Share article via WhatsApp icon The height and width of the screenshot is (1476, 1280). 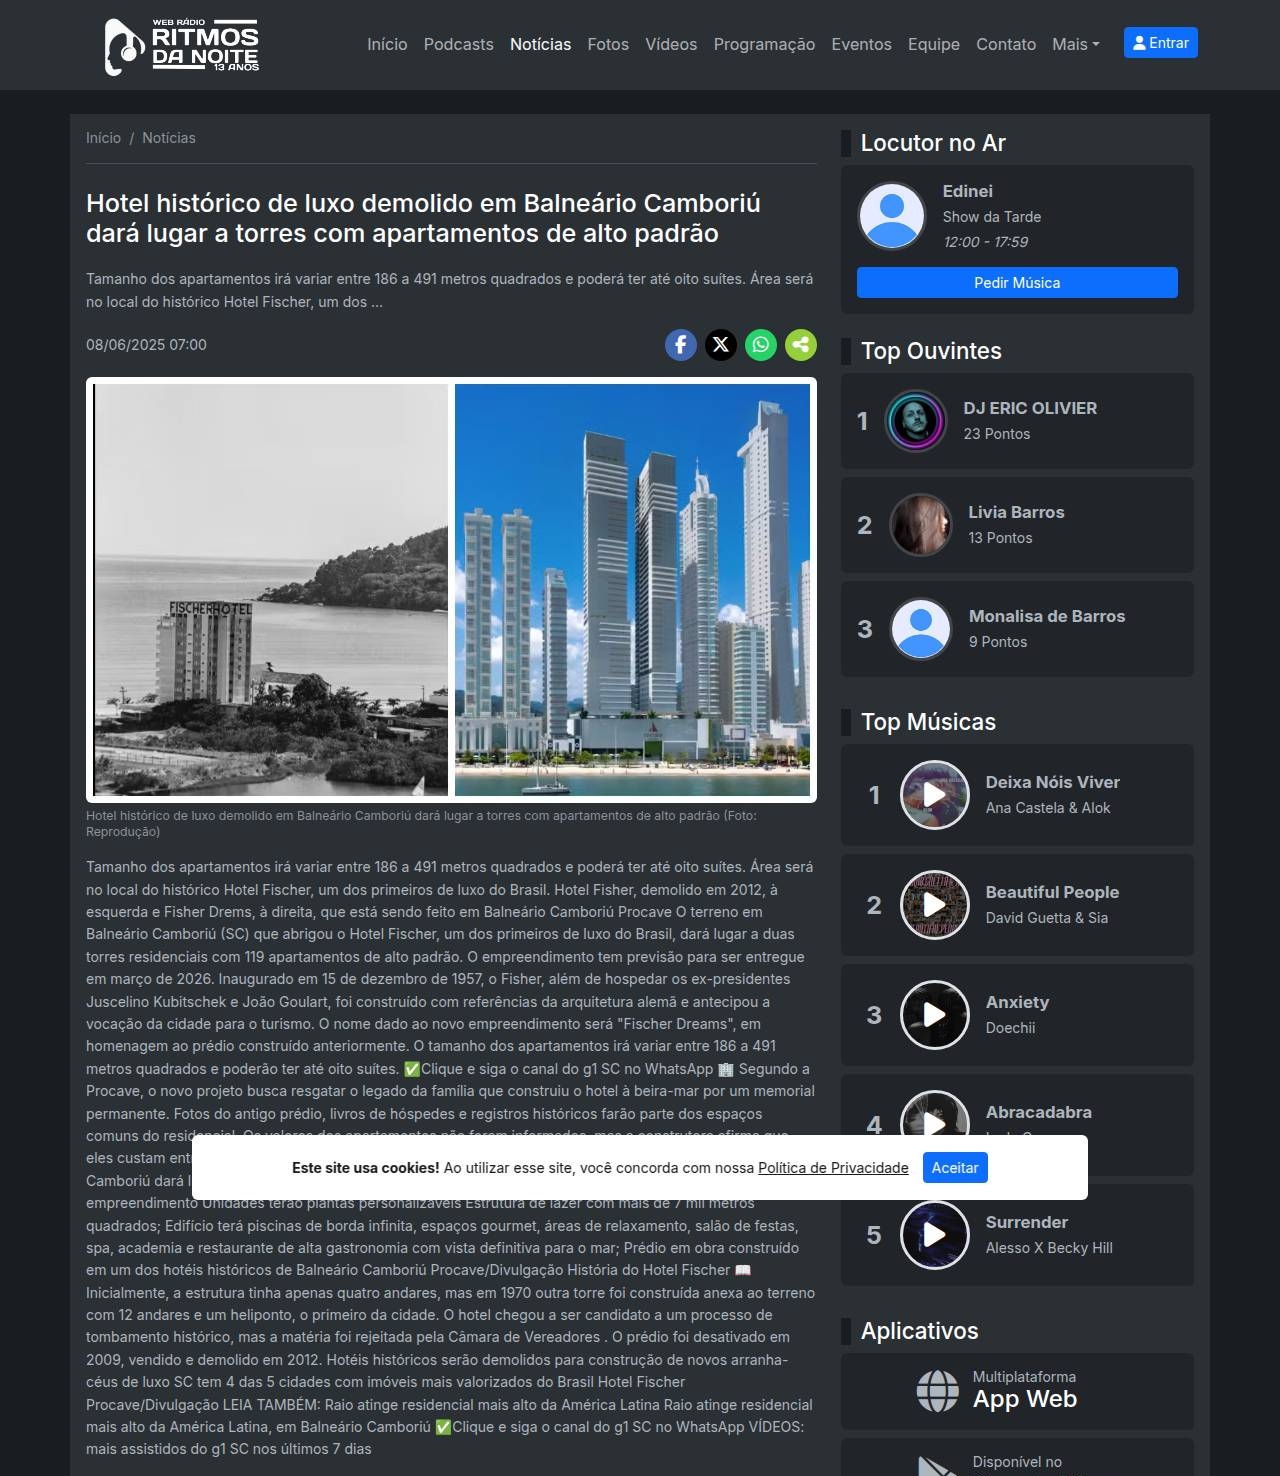coord(760,345)
